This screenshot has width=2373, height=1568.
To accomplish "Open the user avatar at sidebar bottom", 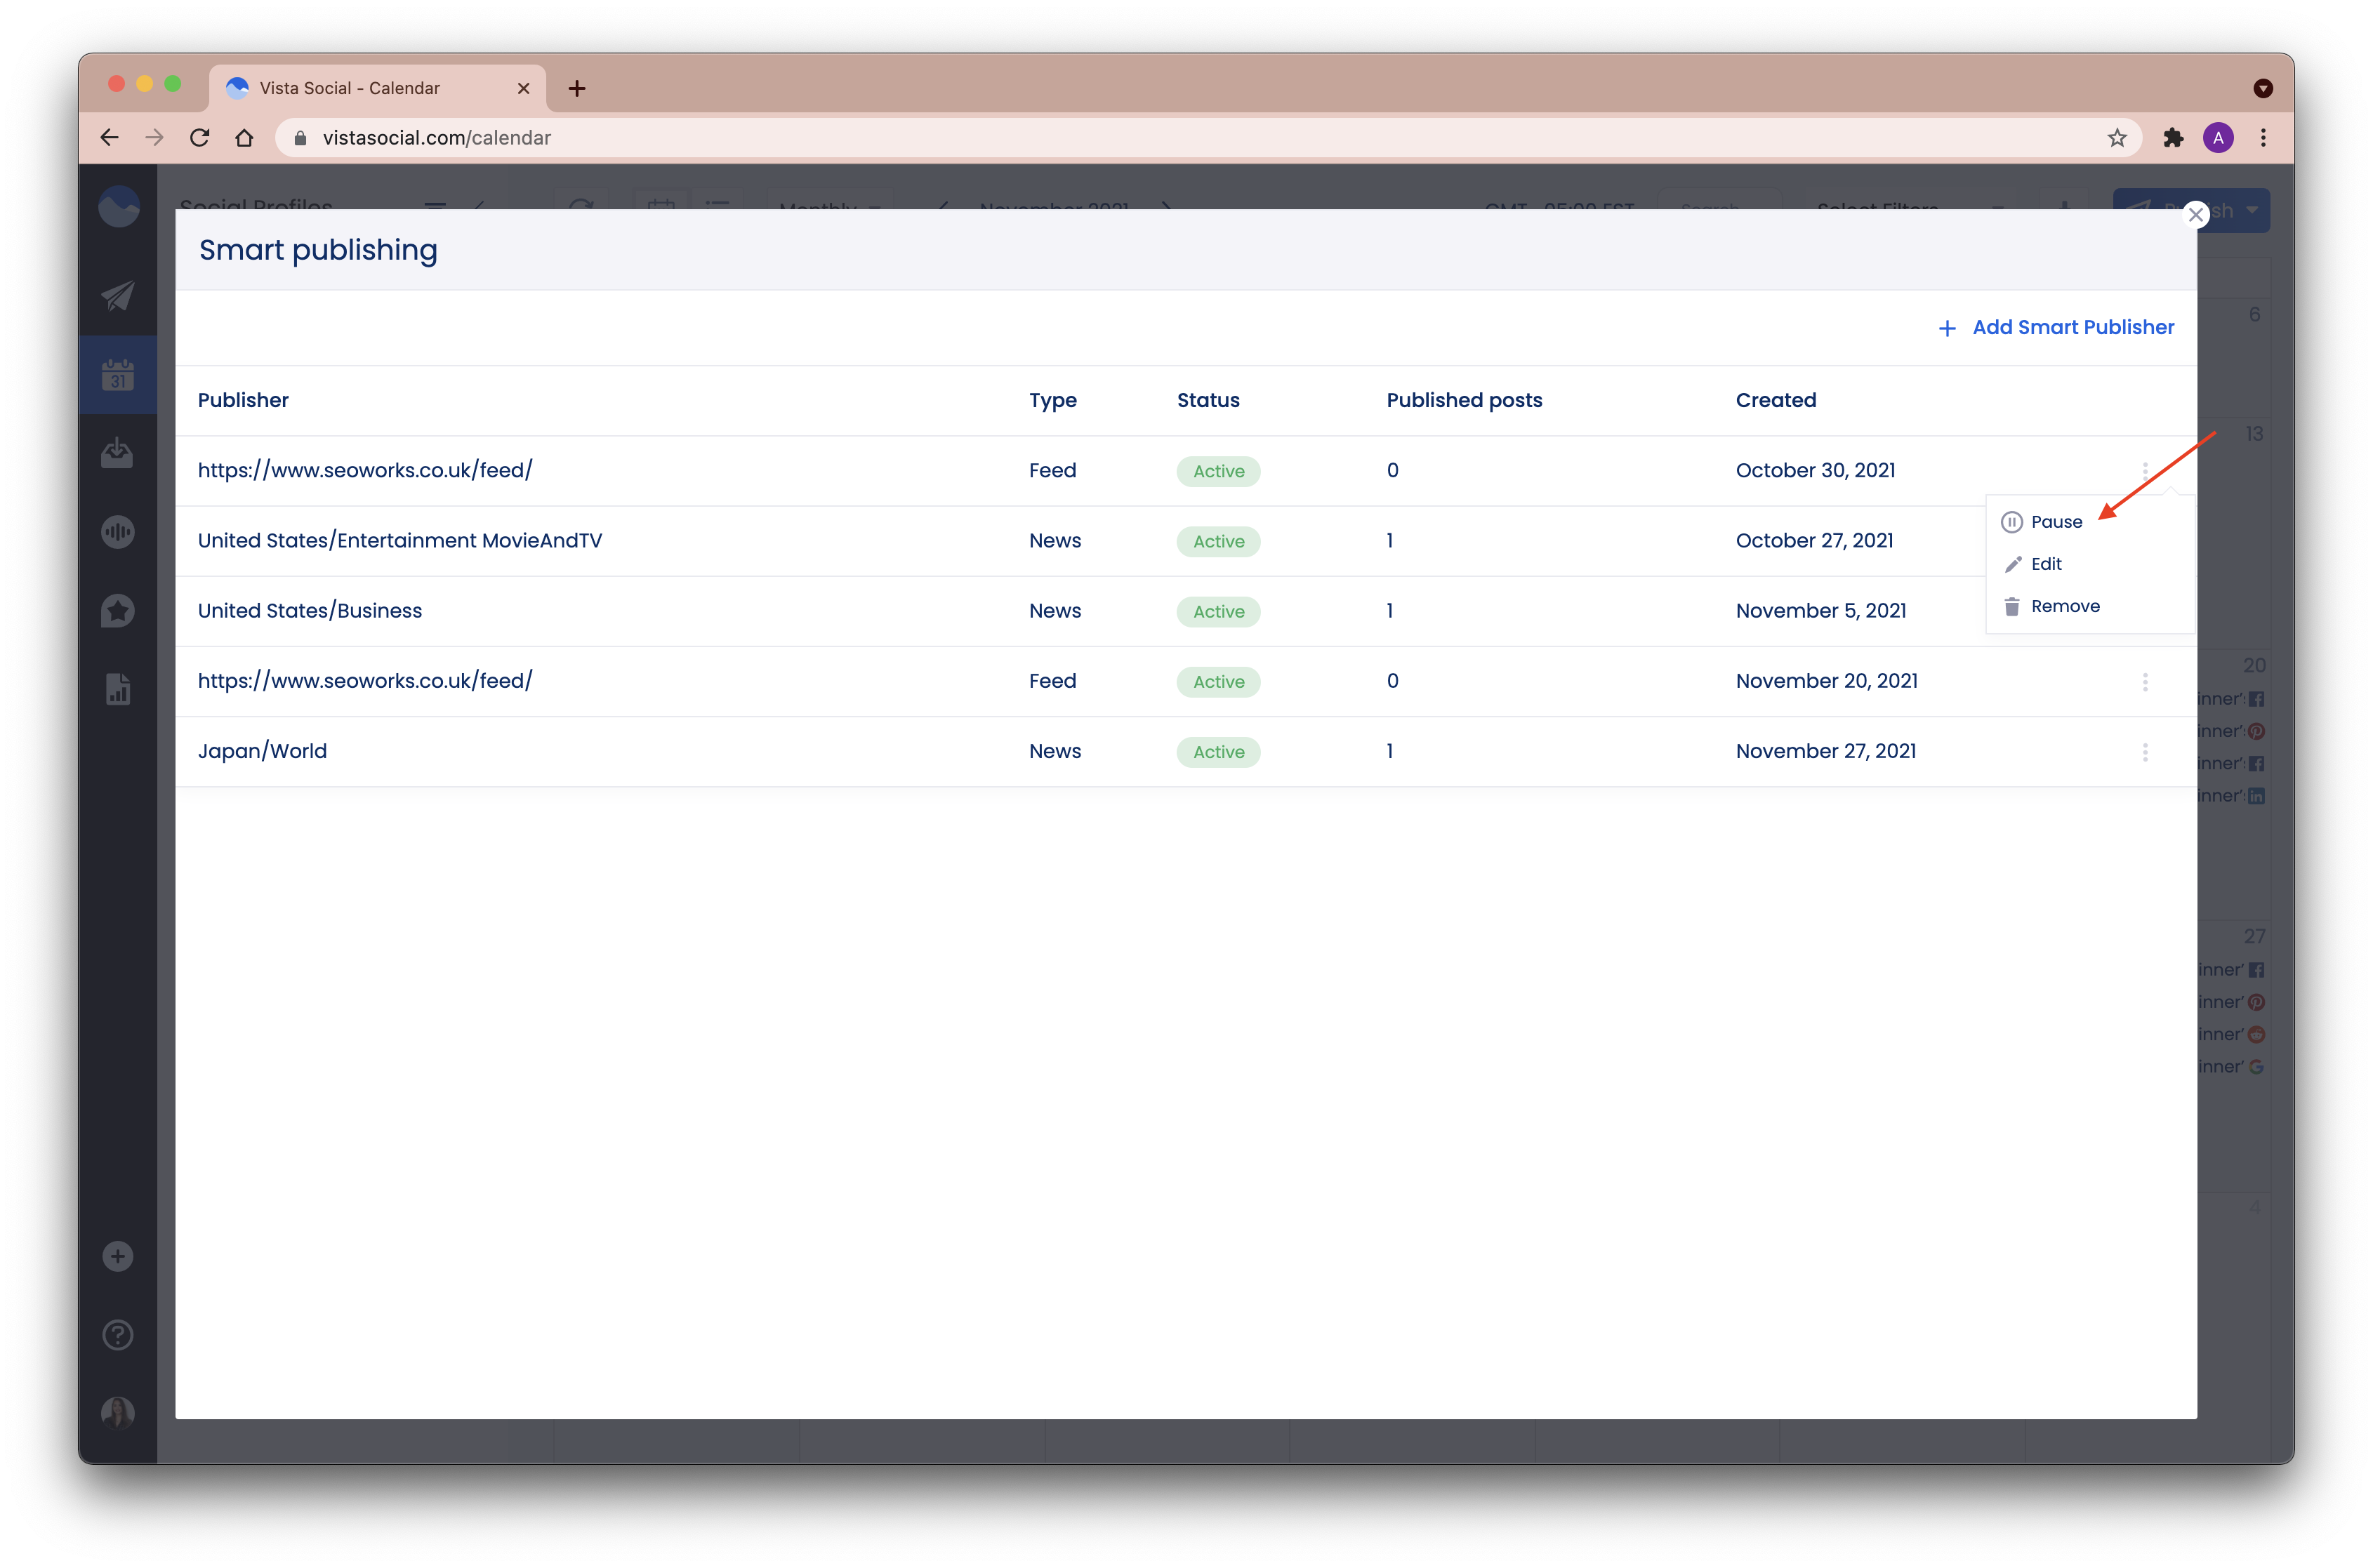I will pos(118,1413).
